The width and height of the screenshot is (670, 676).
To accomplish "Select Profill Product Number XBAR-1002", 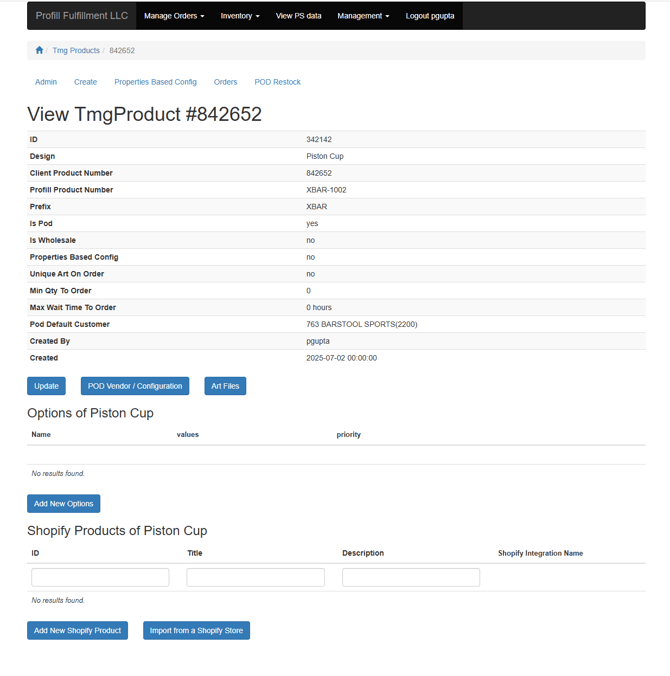I will (x=326, y=190).
